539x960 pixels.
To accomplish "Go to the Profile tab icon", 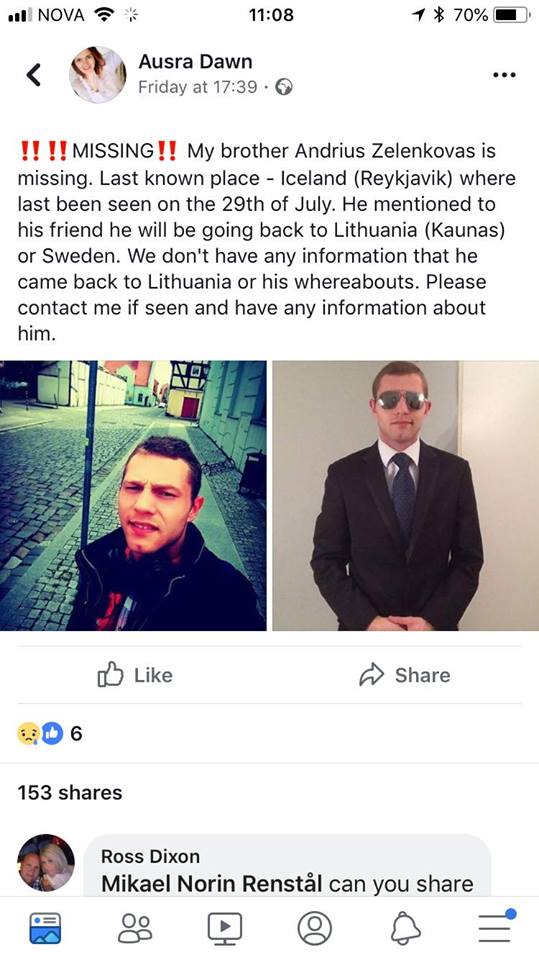I will pyautogui.click(x=314, y=928).
